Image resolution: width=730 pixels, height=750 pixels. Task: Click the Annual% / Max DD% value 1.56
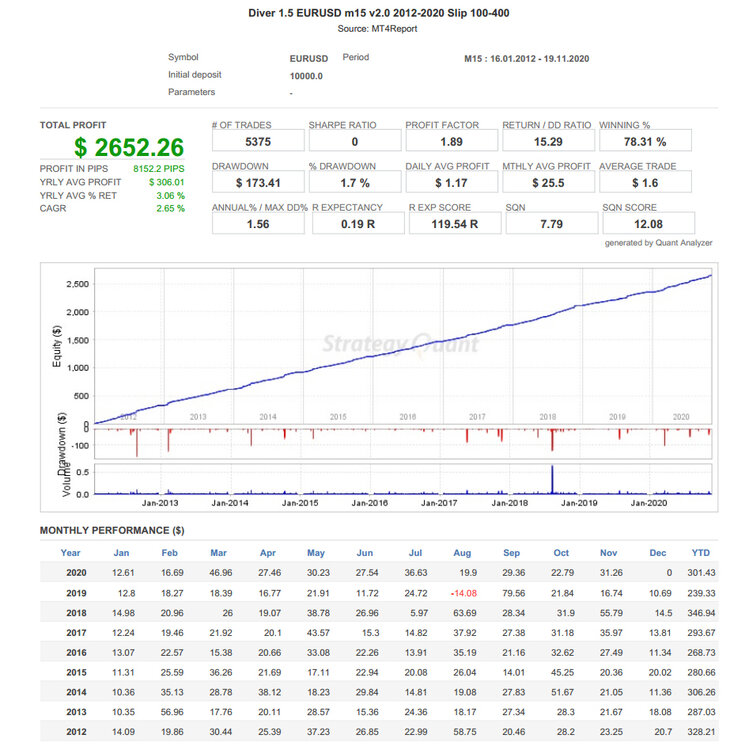[258, 224]
